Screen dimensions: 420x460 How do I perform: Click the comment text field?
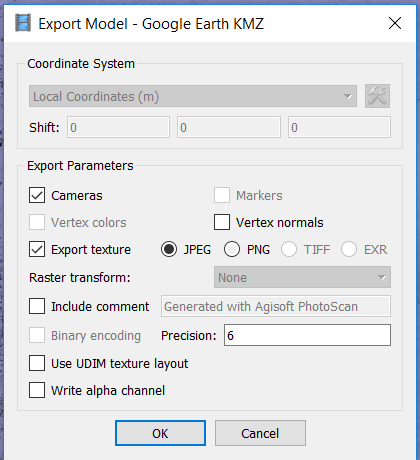pos(276,306)
